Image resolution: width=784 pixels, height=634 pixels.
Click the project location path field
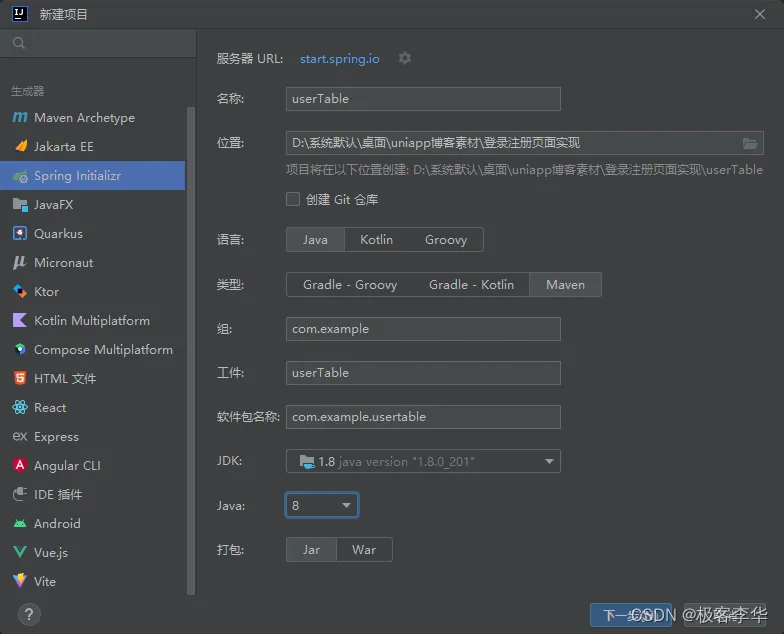(x=524, y=143)
